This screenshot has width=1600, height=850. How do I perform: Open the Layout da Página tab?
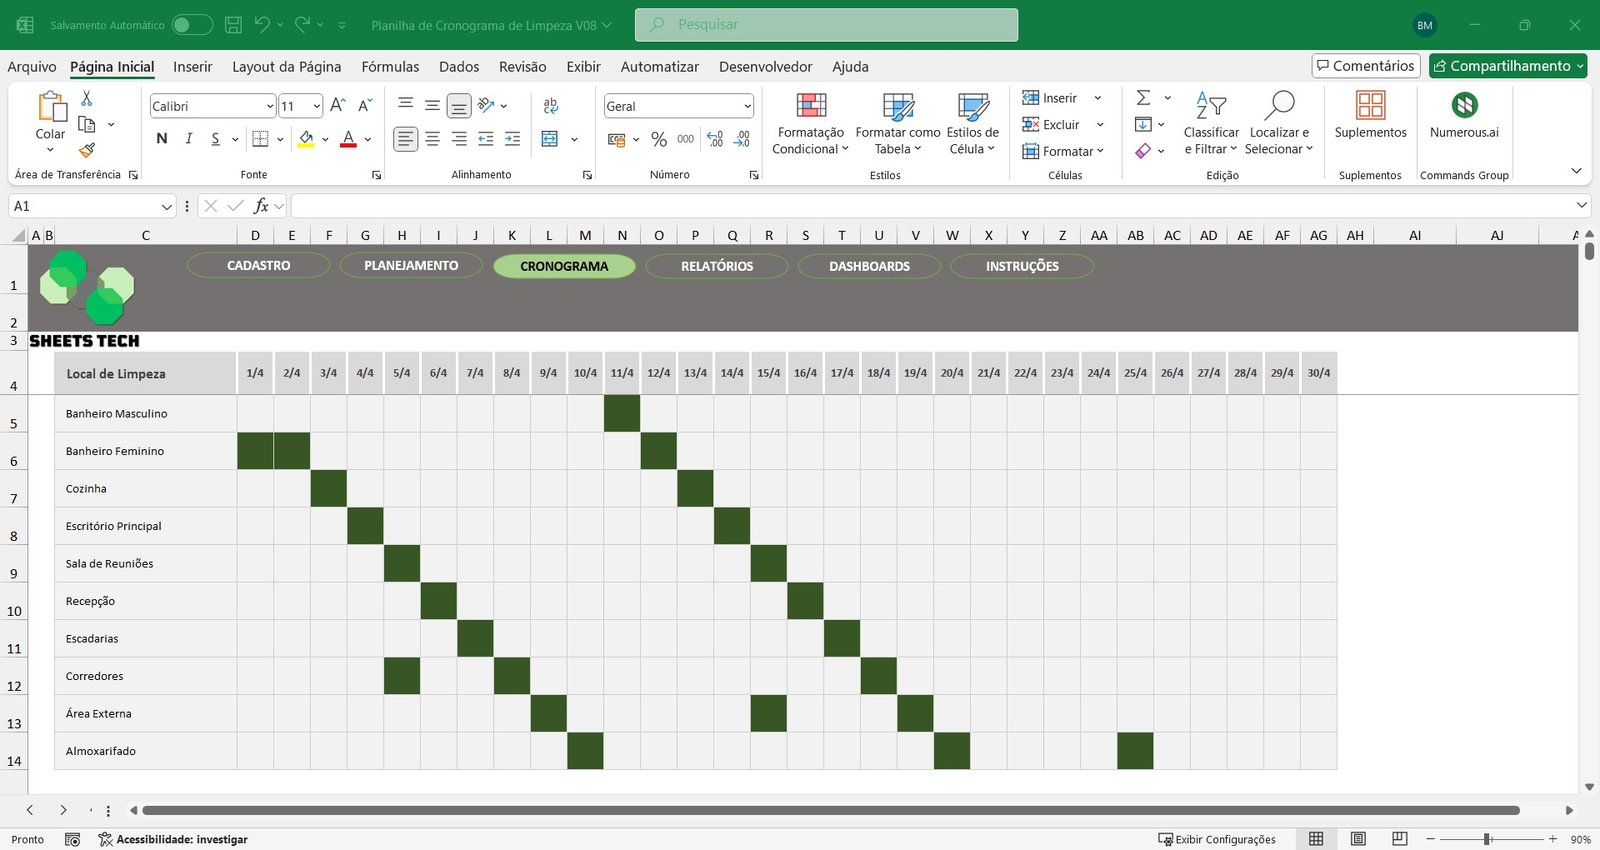(286, 67)
